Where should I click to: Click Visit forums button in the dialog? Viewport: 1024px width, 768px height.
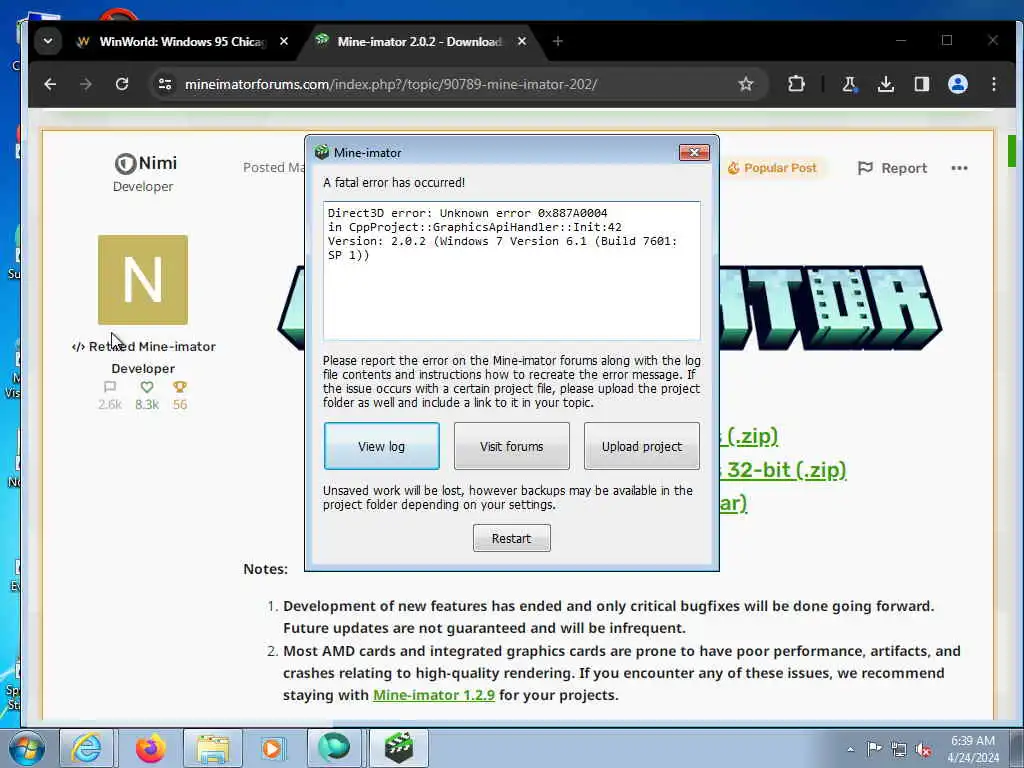click(x=511, y=446)
